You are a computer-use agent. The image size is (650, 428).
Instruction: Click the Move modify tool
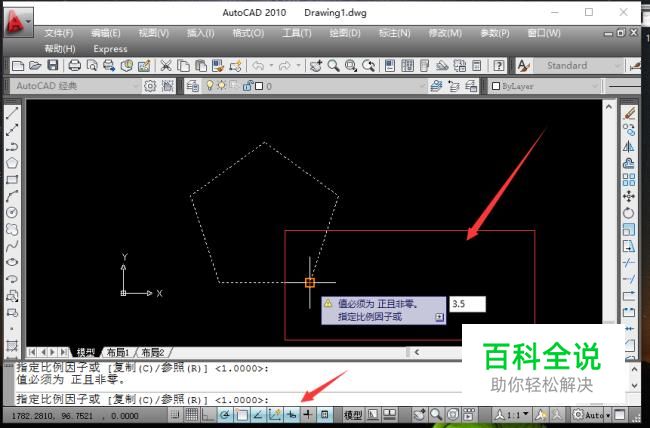click(629, 196)
